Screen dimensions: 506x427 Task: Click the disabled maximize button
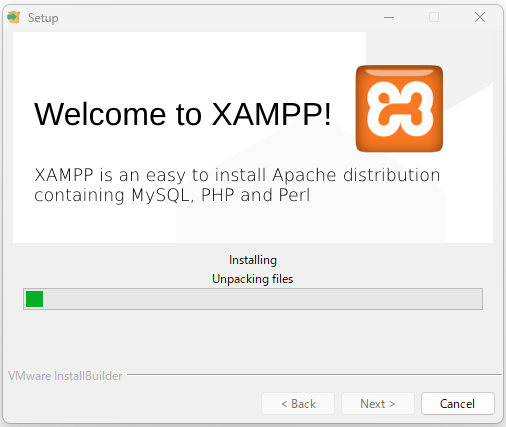point(434,17)
